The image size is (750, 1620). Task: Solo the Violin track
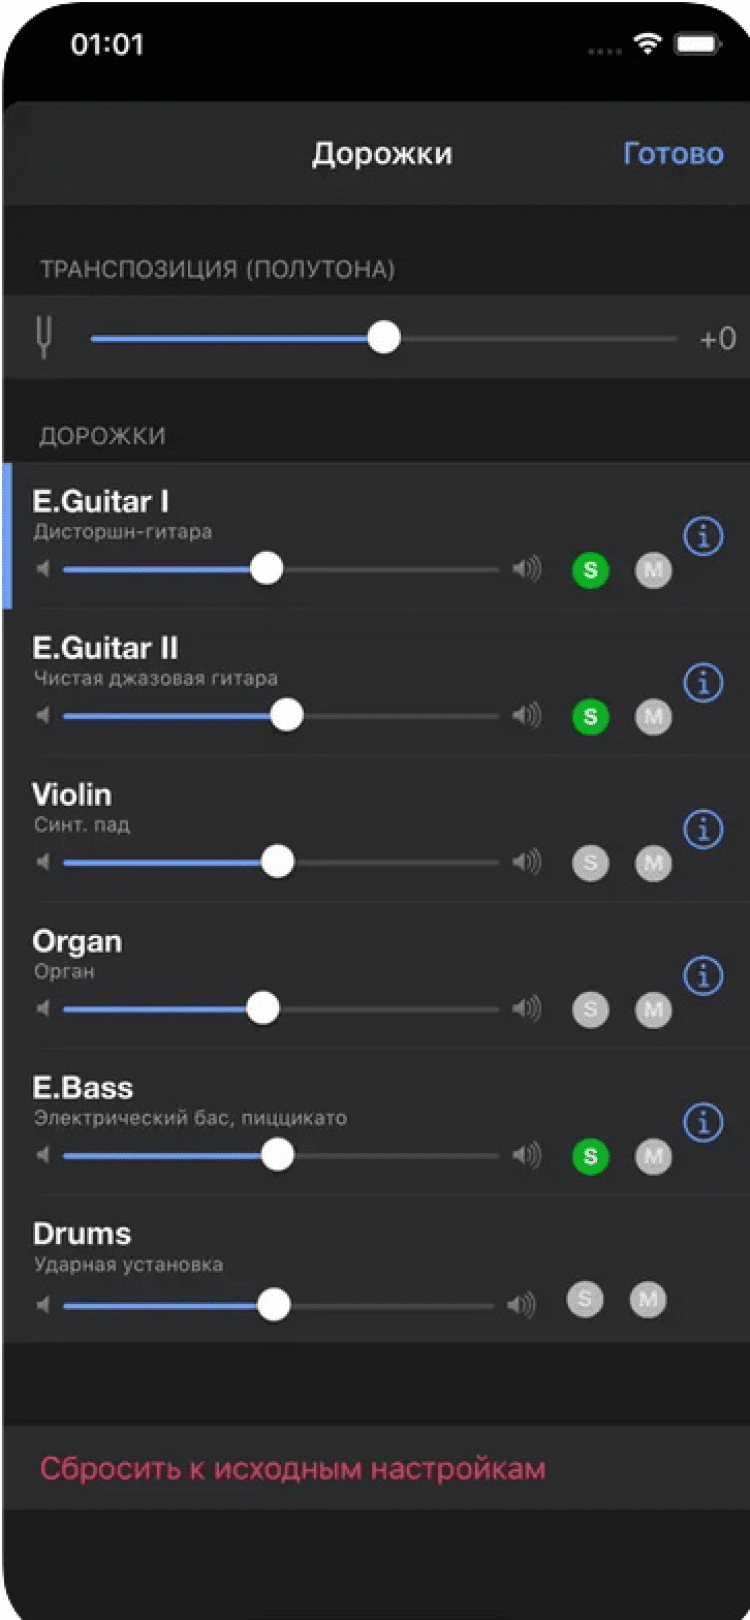tap(590, 862)
